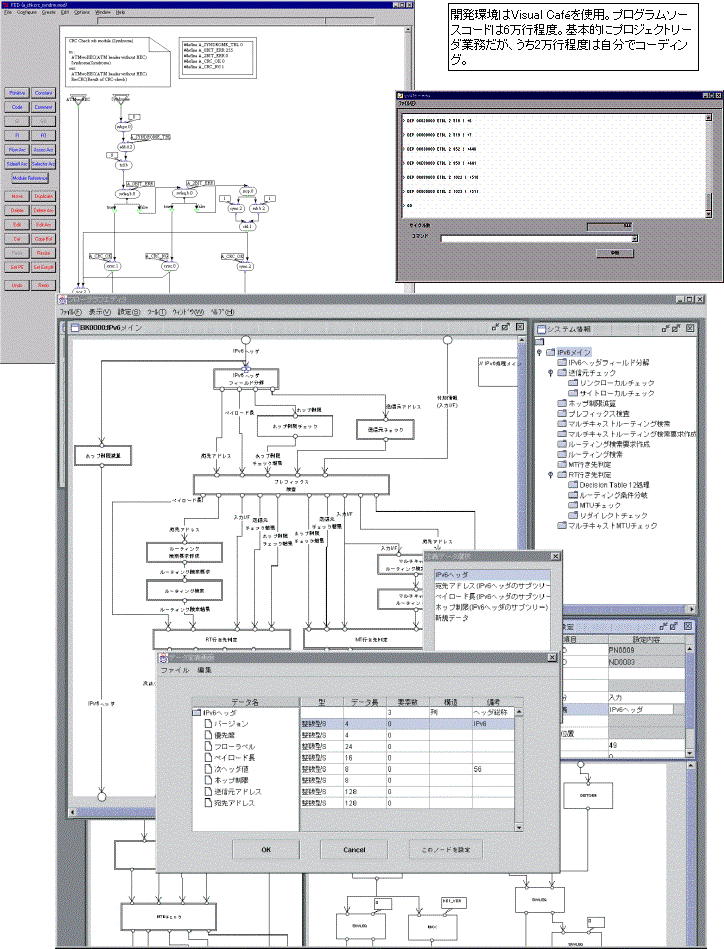Click the システム情報 panel title icon
Screen dimensions: 724x949
pyautogui.click(x=541, y=329)
